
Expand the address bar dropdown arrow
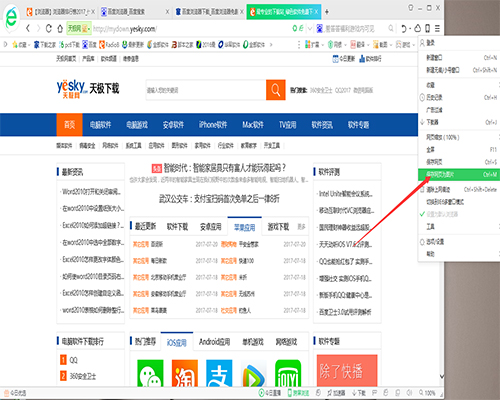click(x=310, y=29)
